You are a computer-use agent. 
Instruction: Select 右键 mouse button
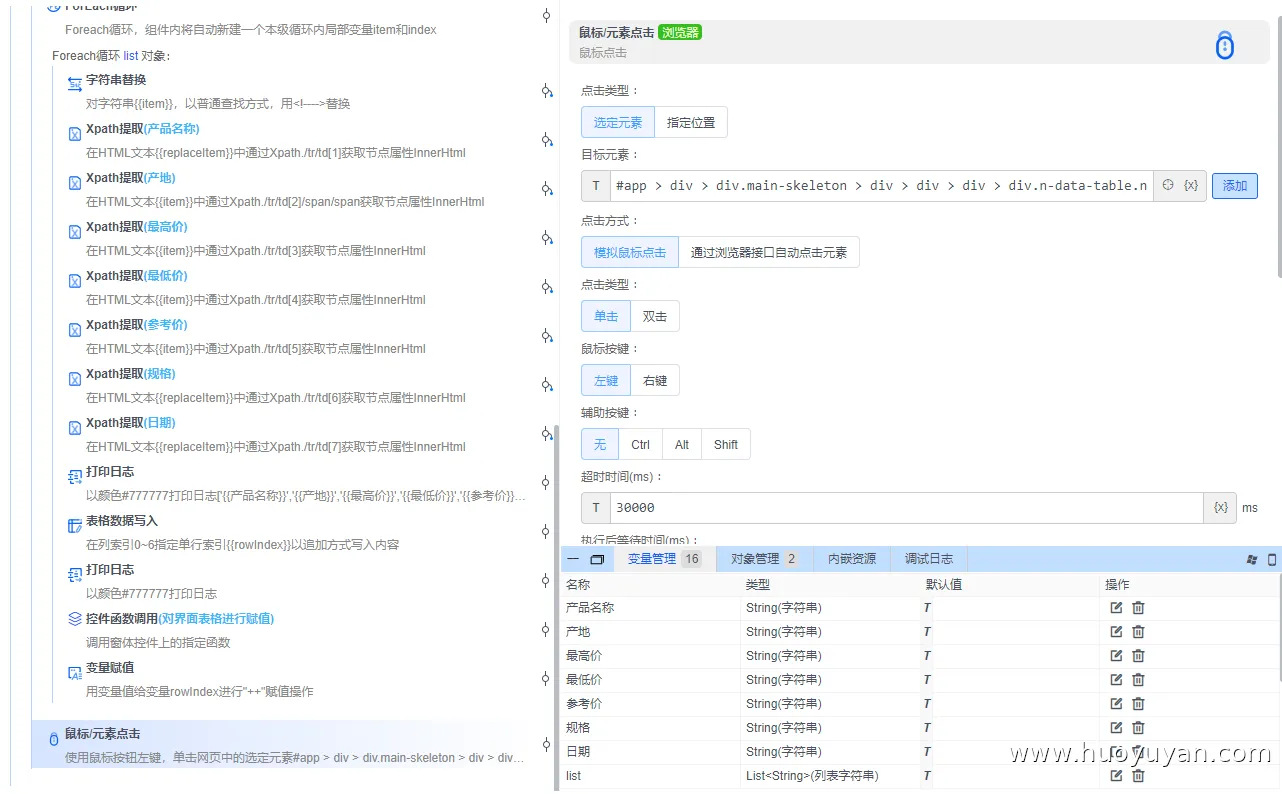point(655,381)
